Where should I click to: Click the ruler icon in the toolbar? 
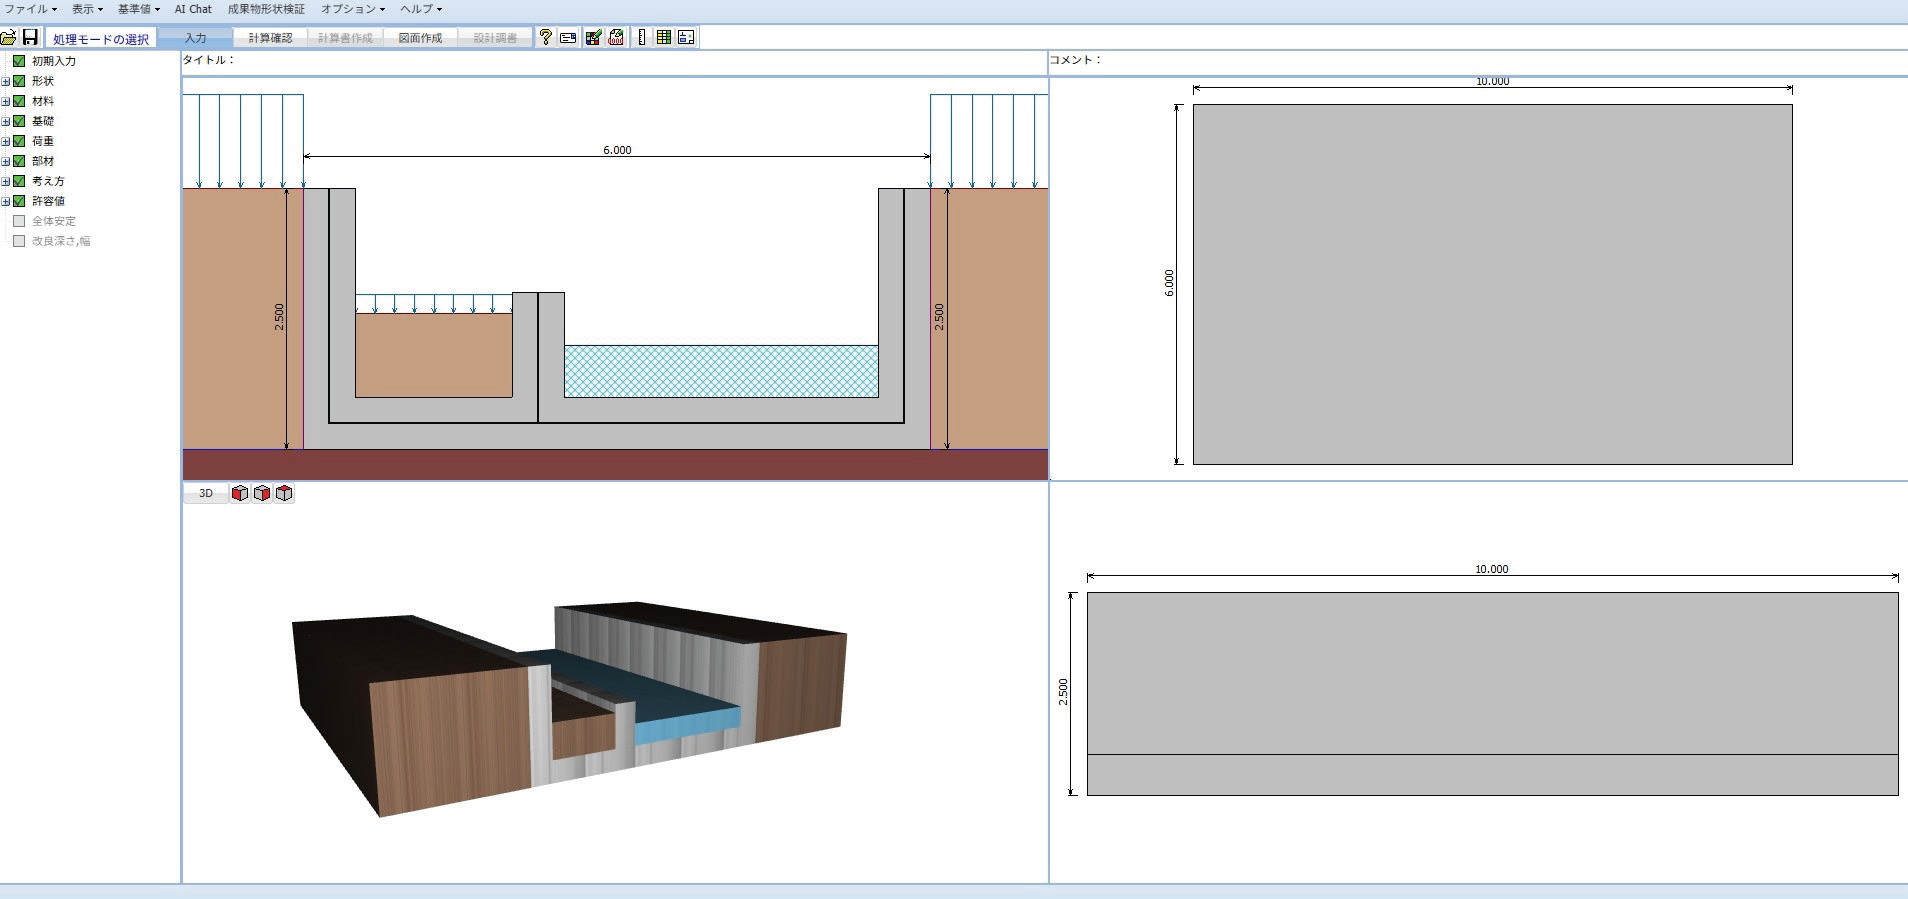click(x=641, y=38)
